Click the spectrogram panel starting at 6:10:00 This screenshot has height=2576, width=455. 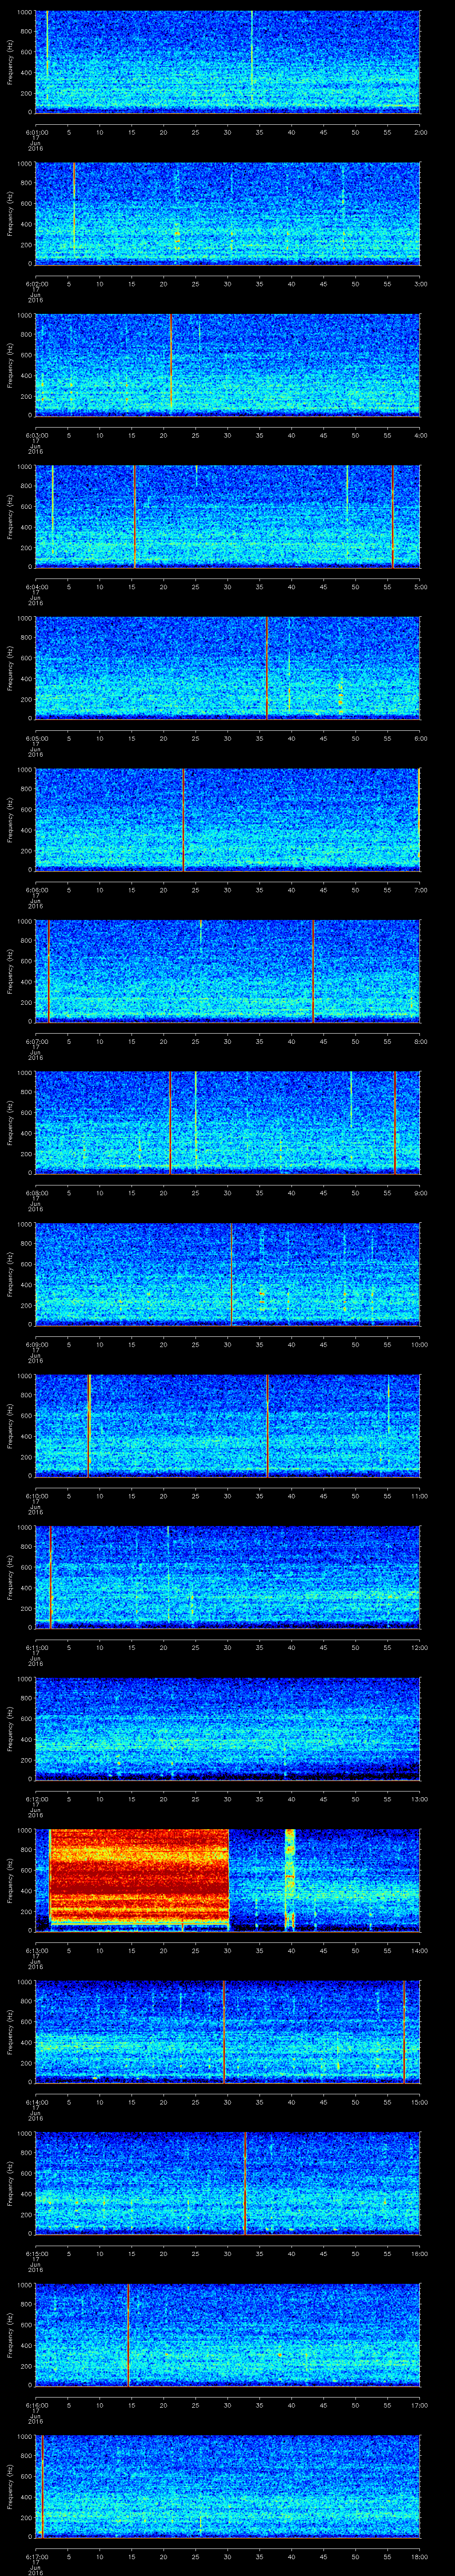[x=228, y=1426]
